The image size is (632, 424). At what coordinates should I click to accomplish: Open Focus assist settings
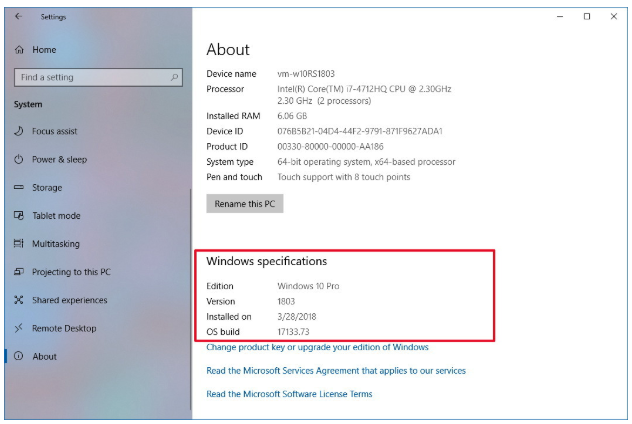tap(55, 131)
